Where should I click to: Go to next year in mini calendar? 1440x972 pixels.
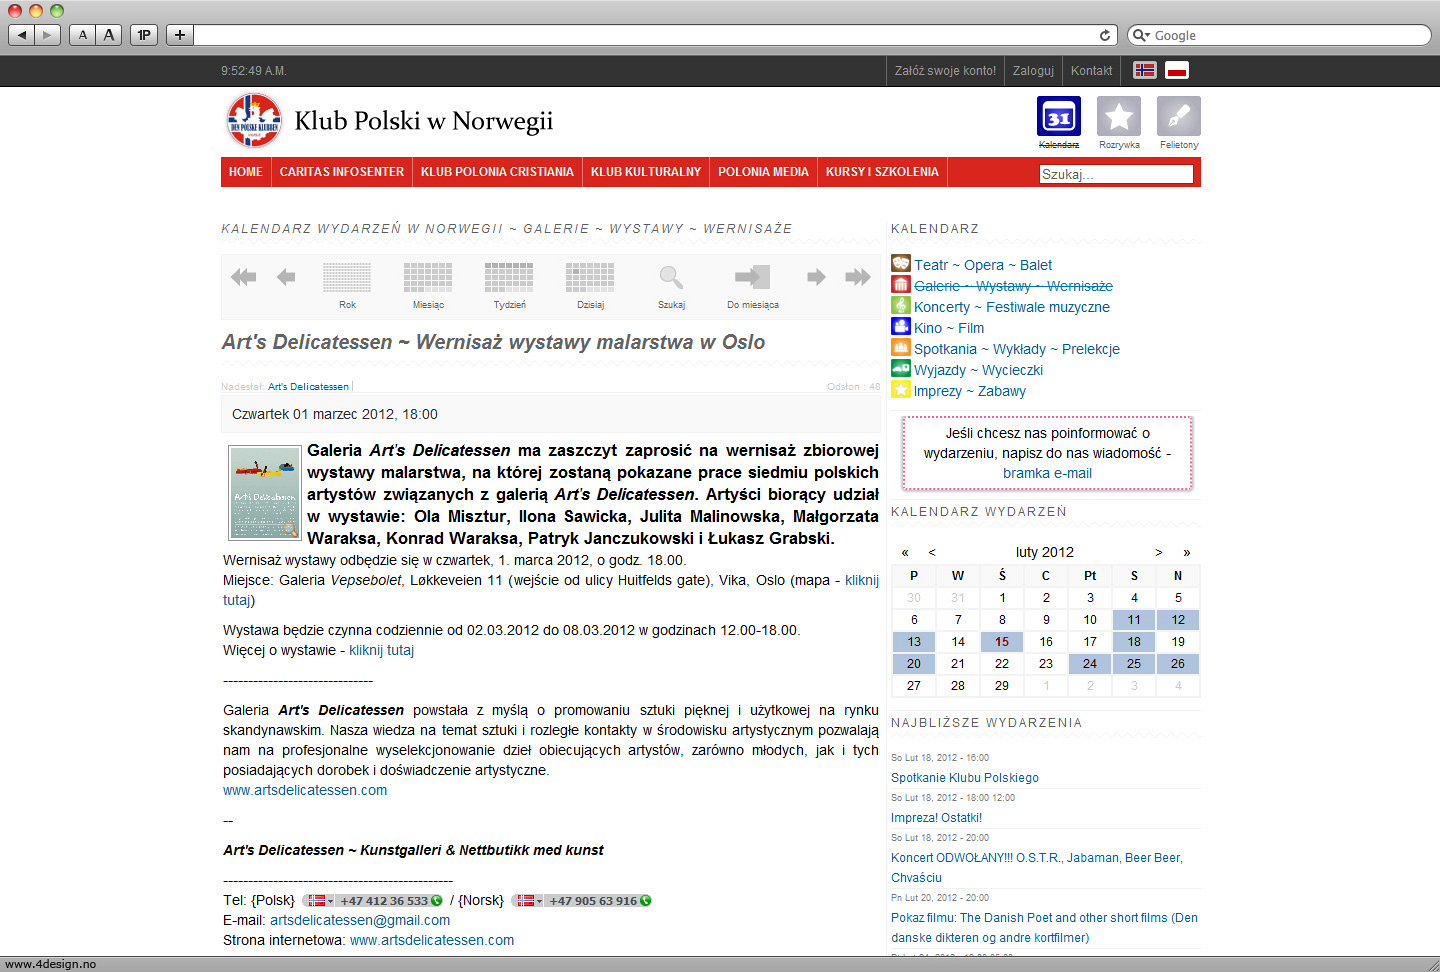(1187, 552)
